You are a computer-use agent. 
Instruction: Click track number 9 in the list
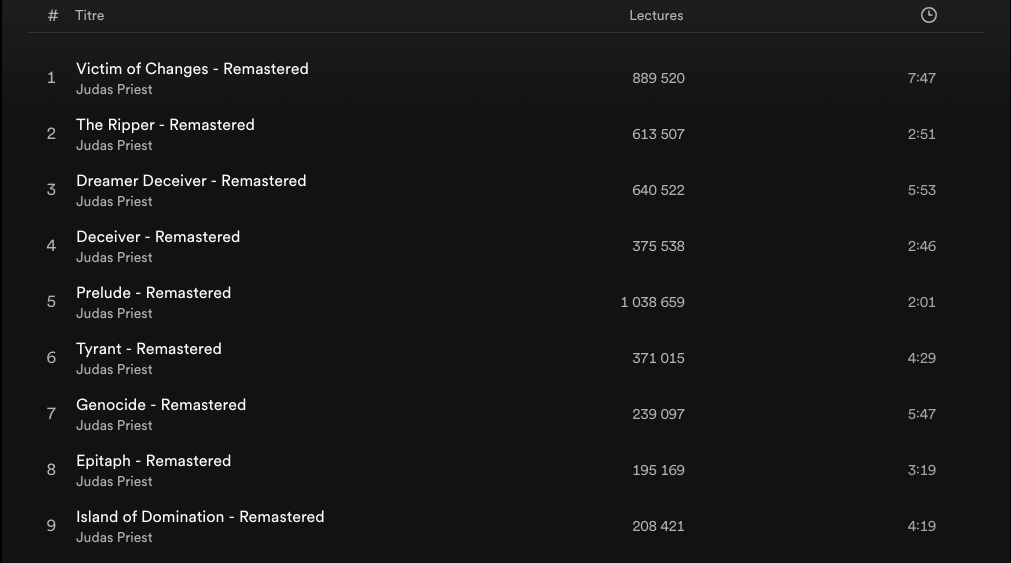pyautogui.click(x=51, y=526)
